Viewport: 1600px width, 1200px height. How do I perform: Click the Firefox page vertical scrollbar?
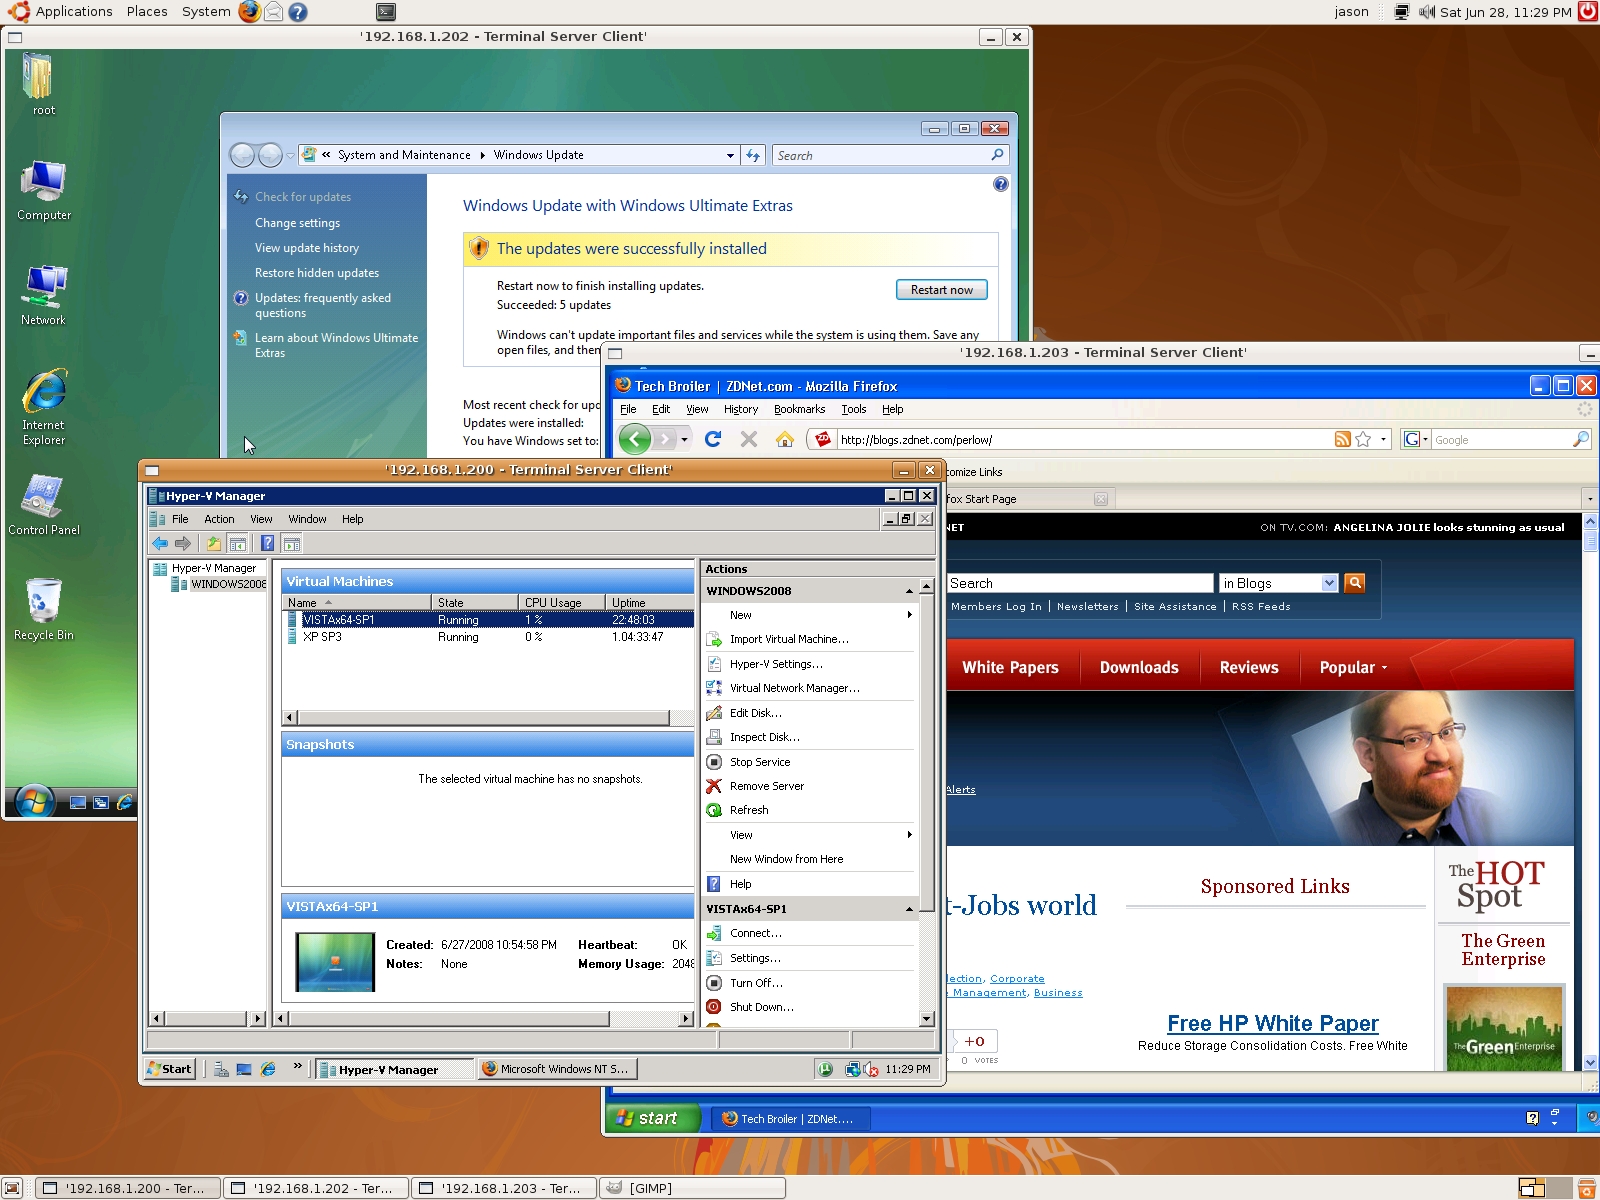click(x=1590, y=791)
